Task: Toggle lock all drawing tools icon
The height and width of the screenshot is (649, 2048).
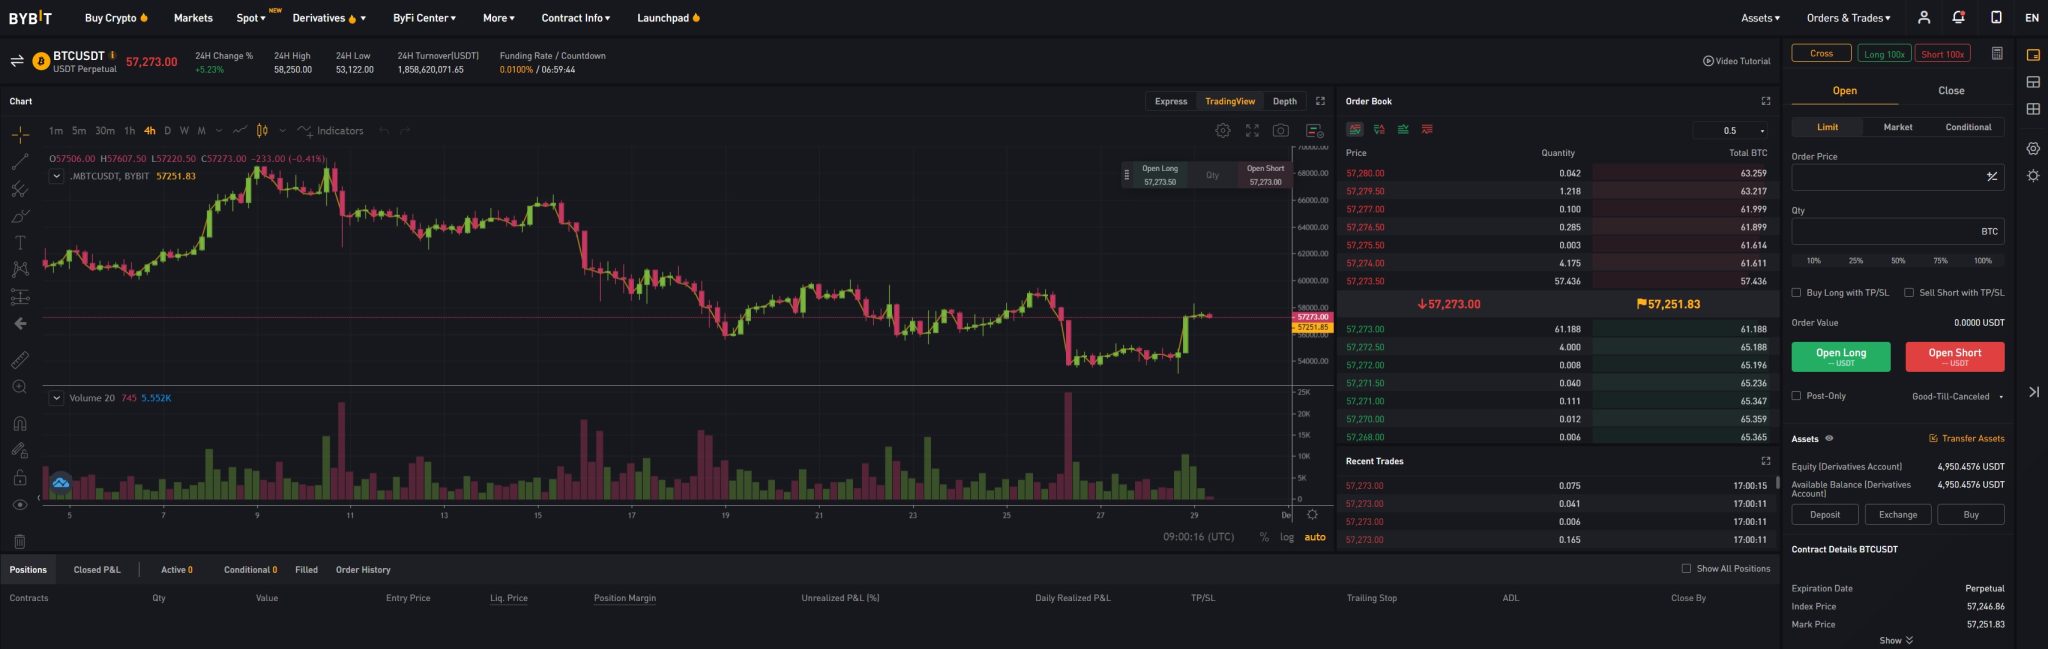Action: (x=20, y=478)
